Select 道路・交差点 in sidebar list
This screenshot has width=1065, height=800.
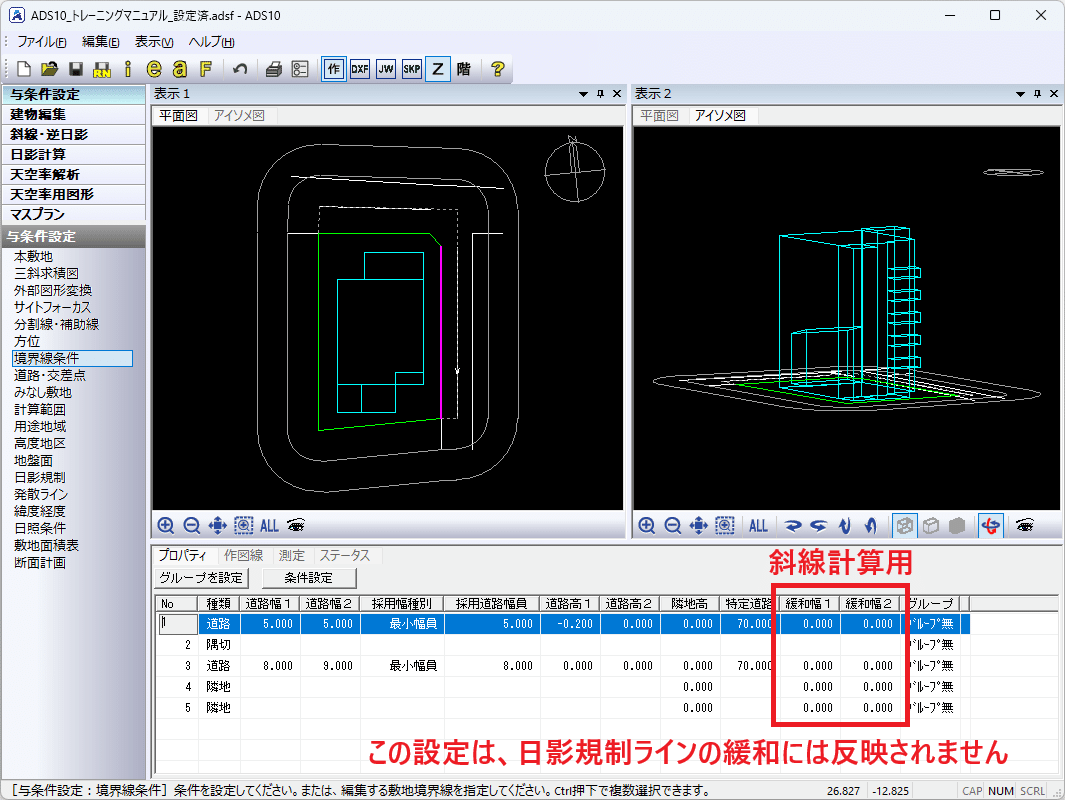pyautogui.click(x=50, y=375)
